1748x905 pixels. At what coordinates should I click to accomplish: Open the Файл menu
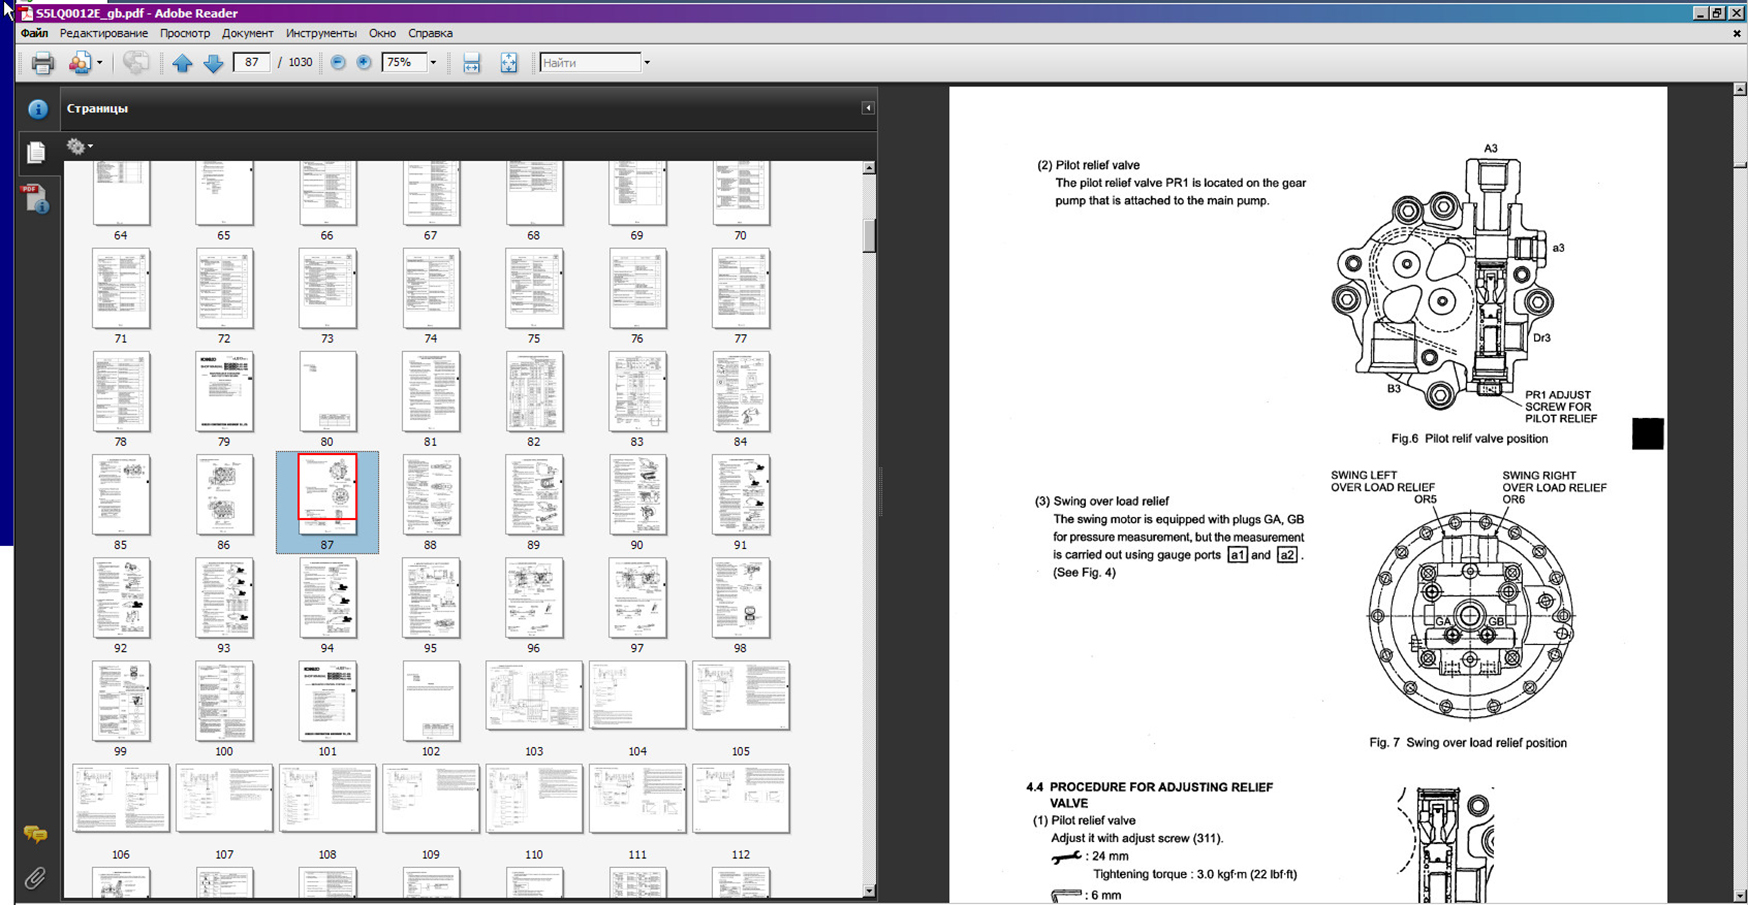tap(34, 33)
